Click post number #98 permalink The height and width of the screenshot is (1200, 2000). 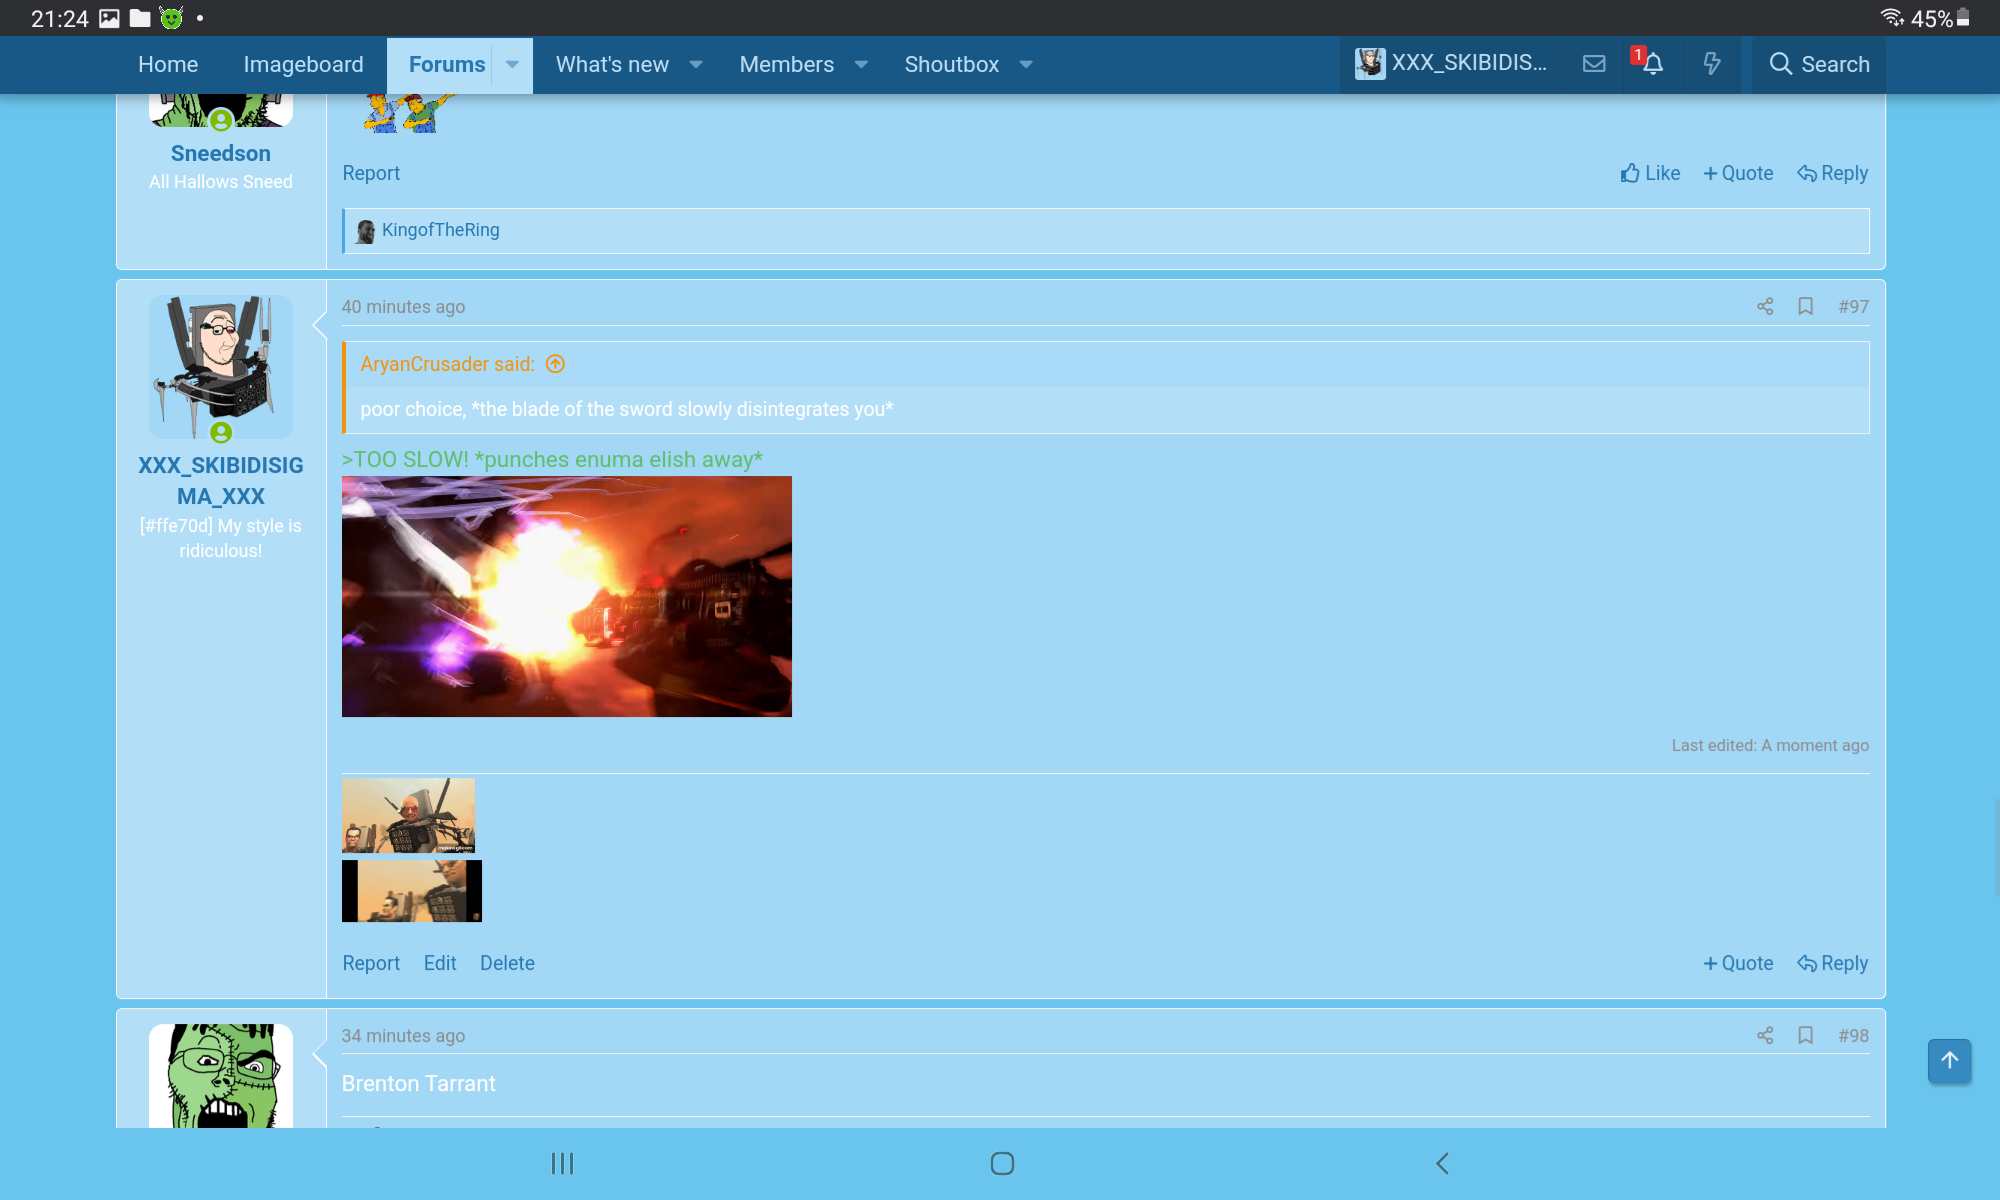coord(1853,1035)
